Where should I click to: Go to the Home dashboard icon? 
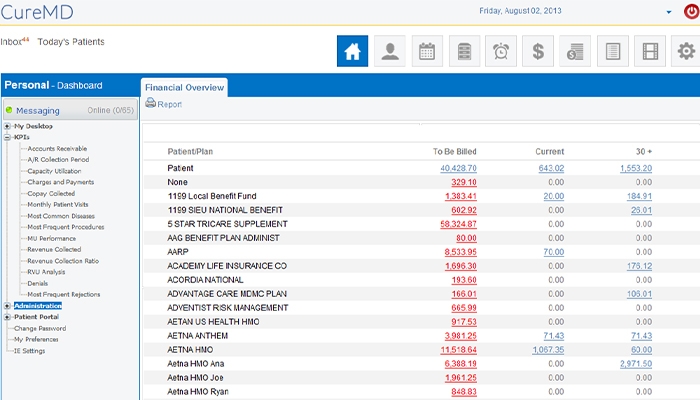tap(352, 51)
